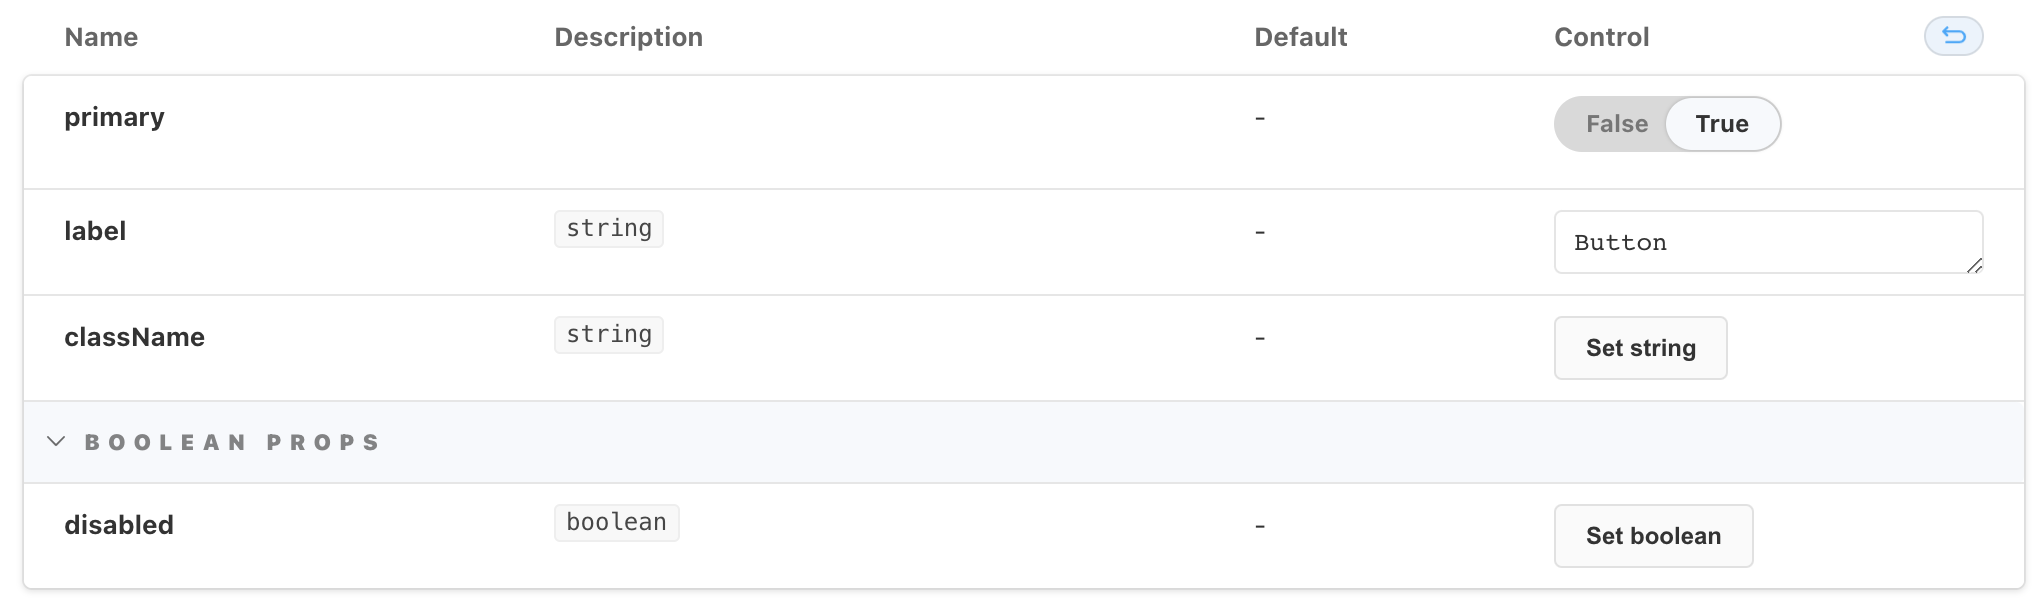Click the Control column header

(1601, 37)
